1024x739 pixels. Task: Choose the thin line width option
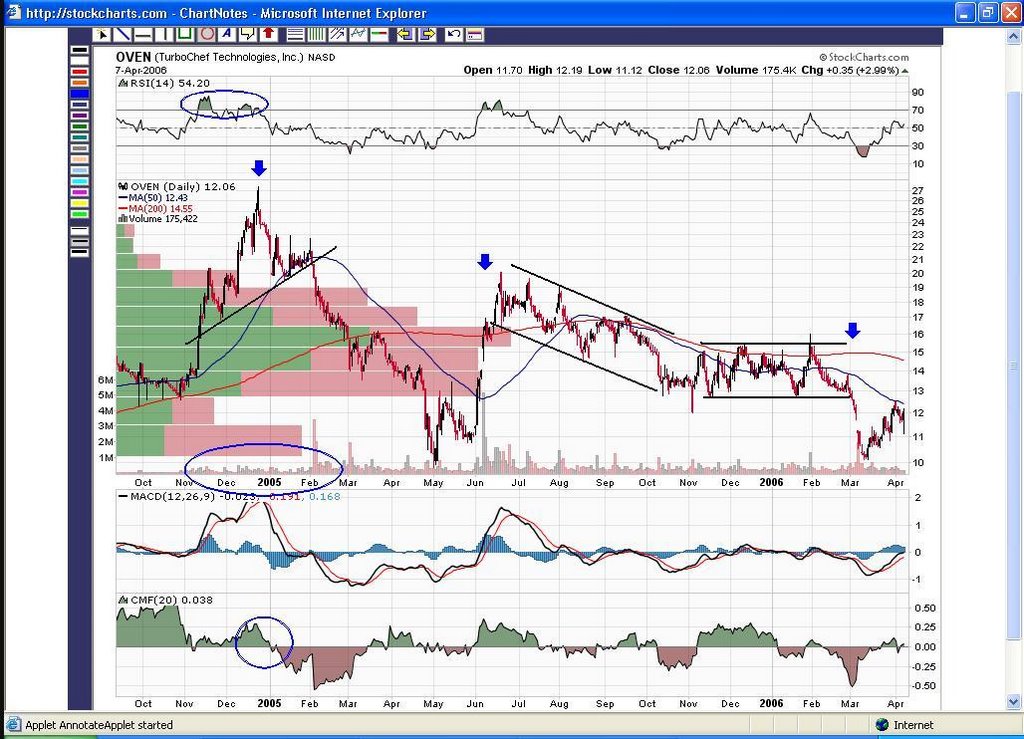click(x=80, y=231)
